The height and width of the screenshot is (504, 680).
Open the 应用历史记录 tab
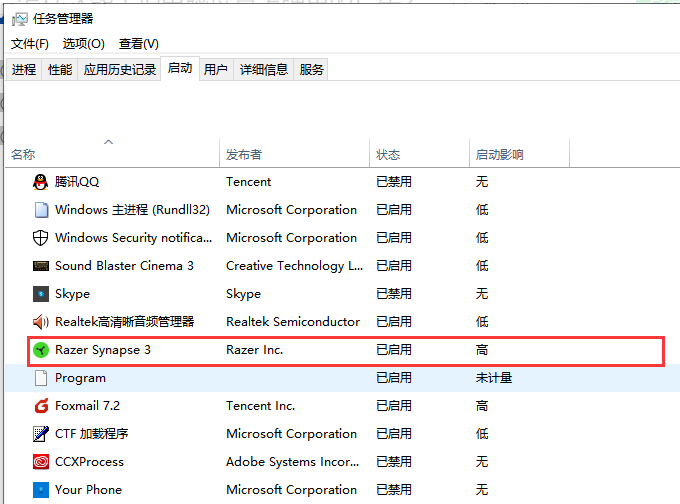[120, 70]
